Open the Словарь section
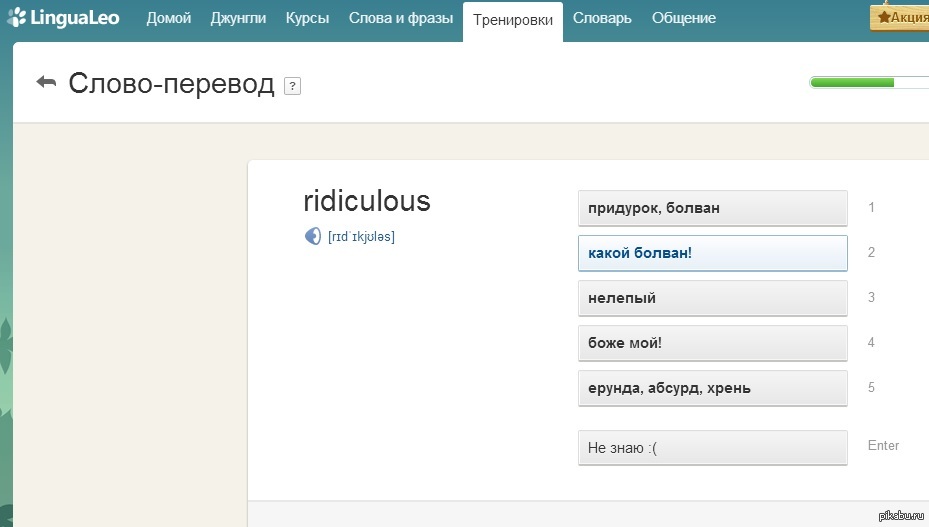This screenshot has width=929, height=527. click(x=603, y=18)
